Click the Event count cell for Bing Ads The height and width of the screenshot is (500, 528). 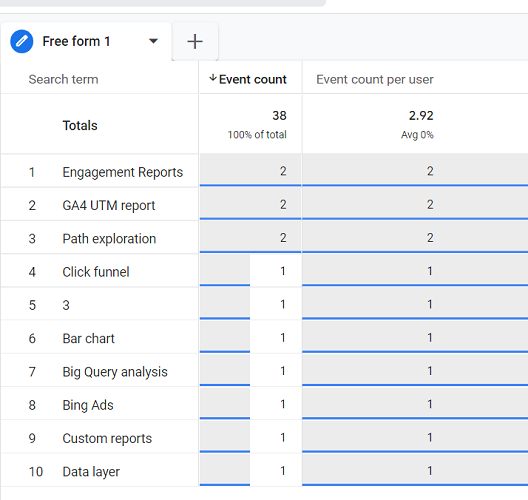point(250,403)
